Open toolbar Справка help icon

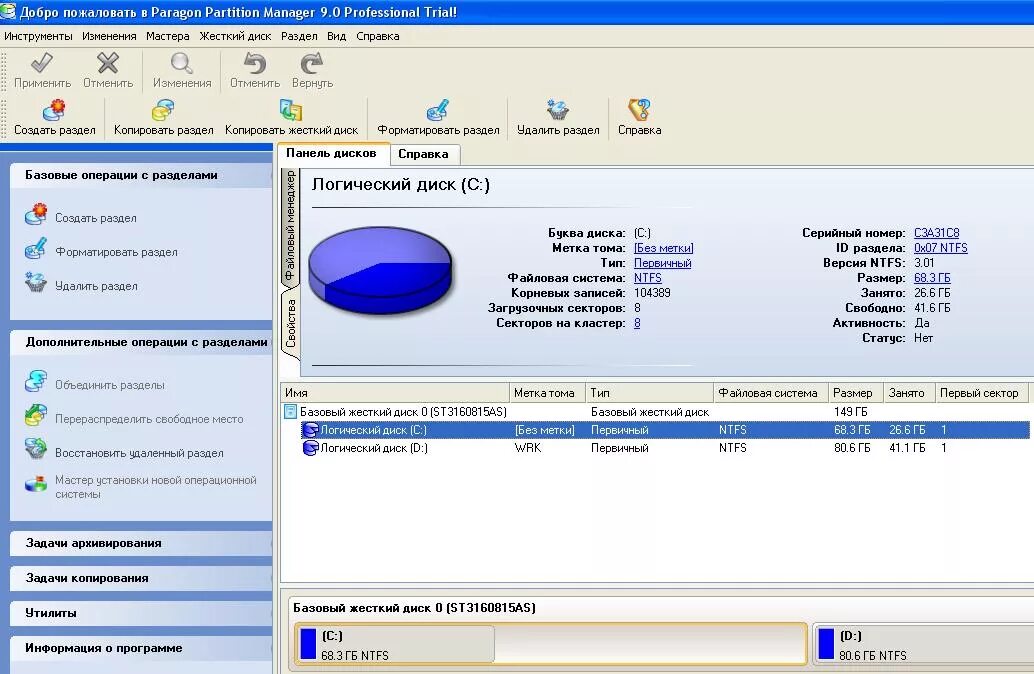coord(639,110)
